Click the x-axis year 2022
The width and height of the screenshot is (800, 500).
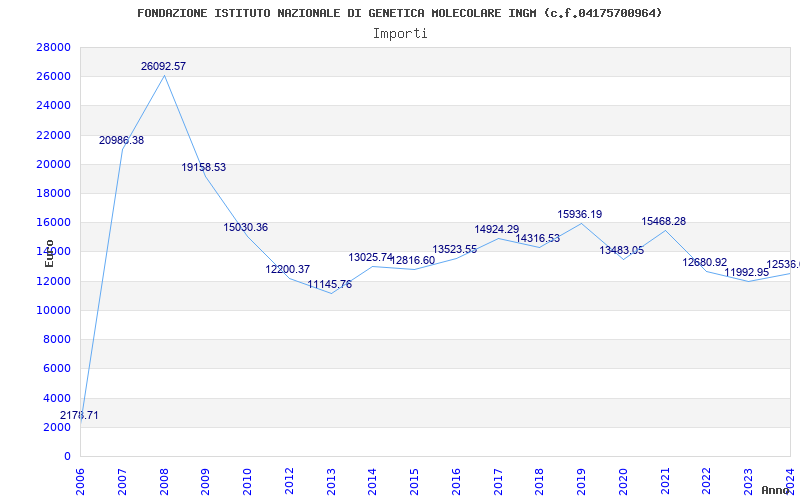click(x=707, y=482)
